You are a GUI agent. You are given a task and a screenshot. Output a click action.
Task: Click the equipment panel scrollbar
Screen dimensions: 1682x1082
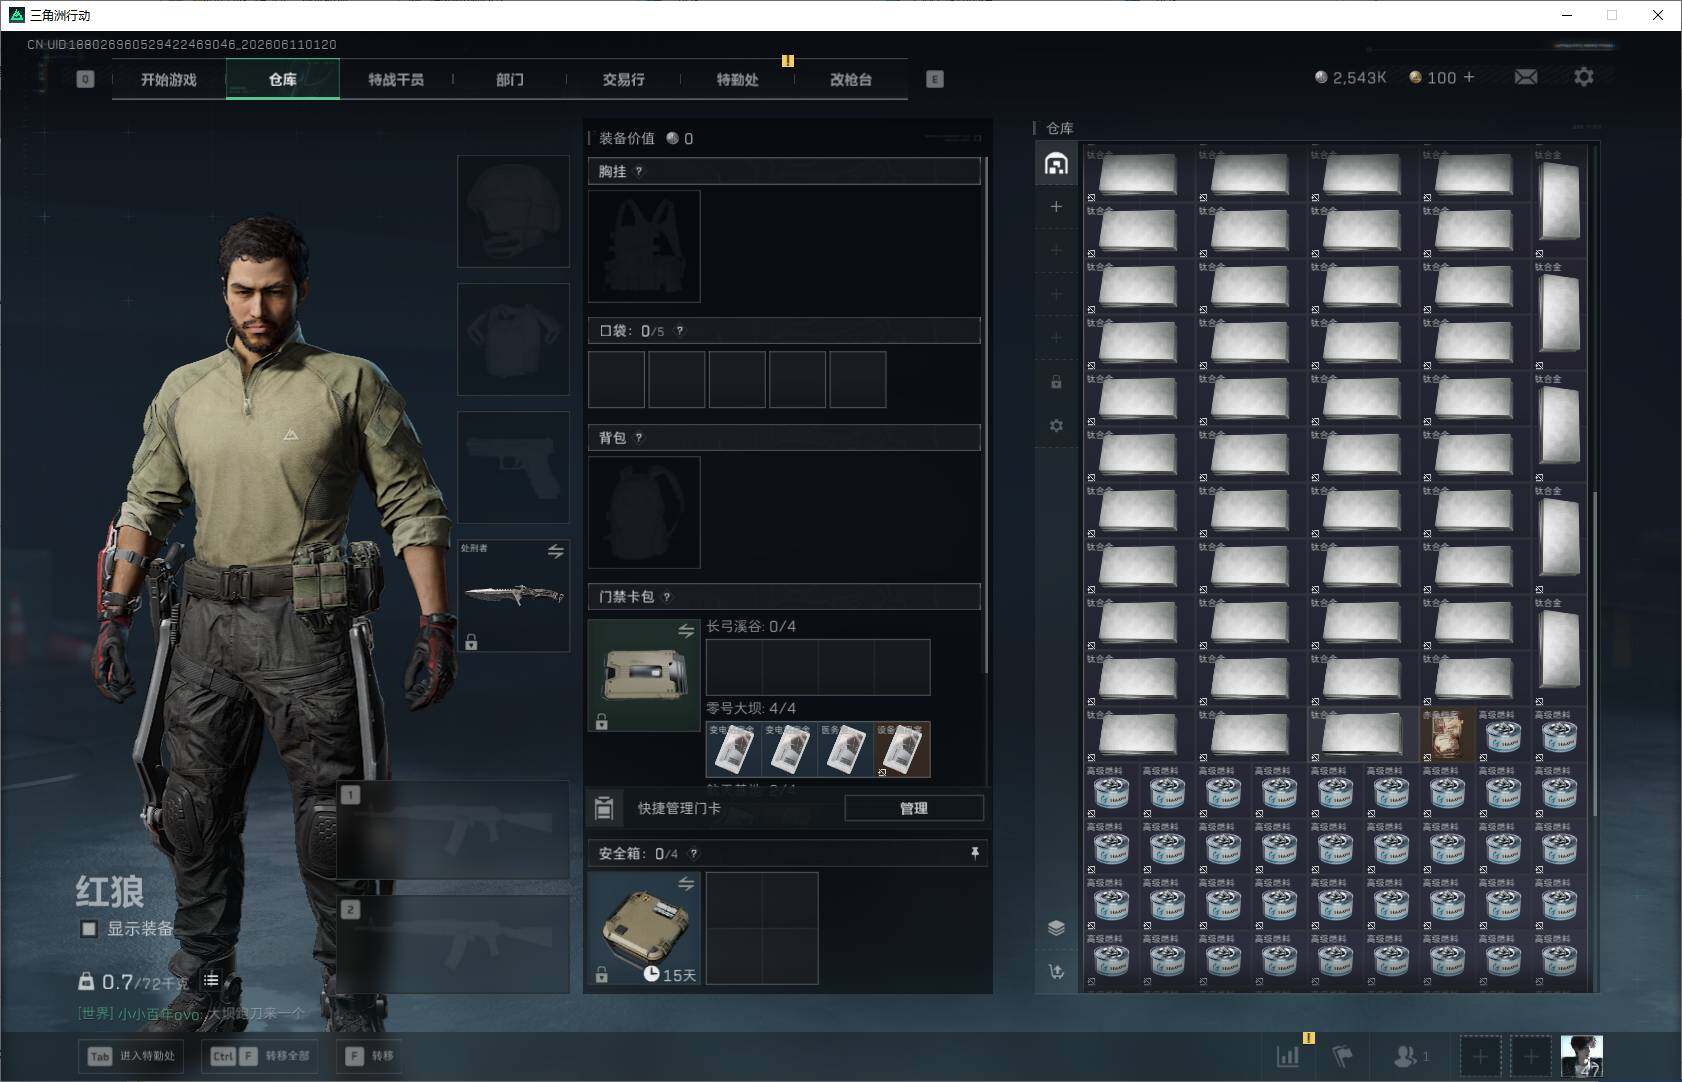click(x=987, y=415)
